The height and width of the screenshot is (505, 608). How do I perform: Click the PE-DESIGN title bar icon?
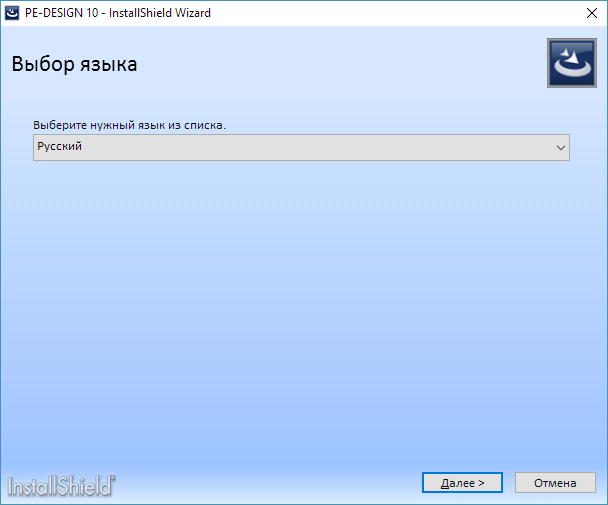pos(12,13)
